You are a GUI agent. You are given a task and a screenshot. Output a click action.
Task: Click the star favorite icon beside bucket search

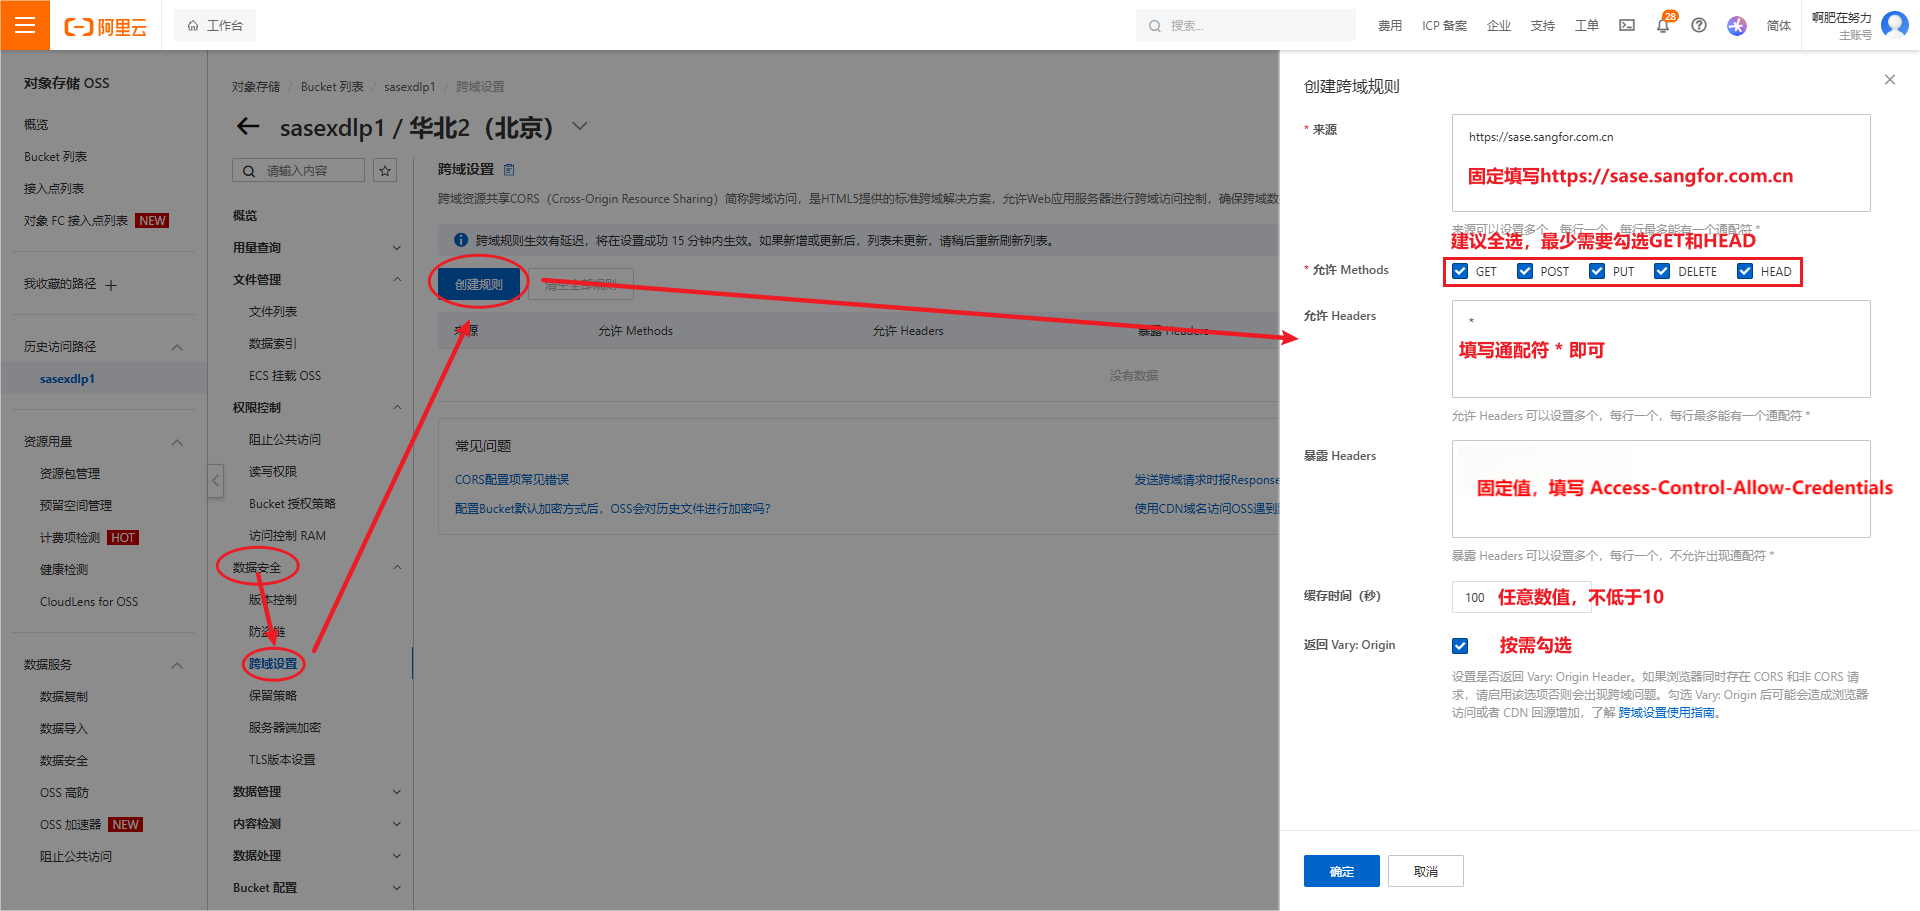pos(385,171)
